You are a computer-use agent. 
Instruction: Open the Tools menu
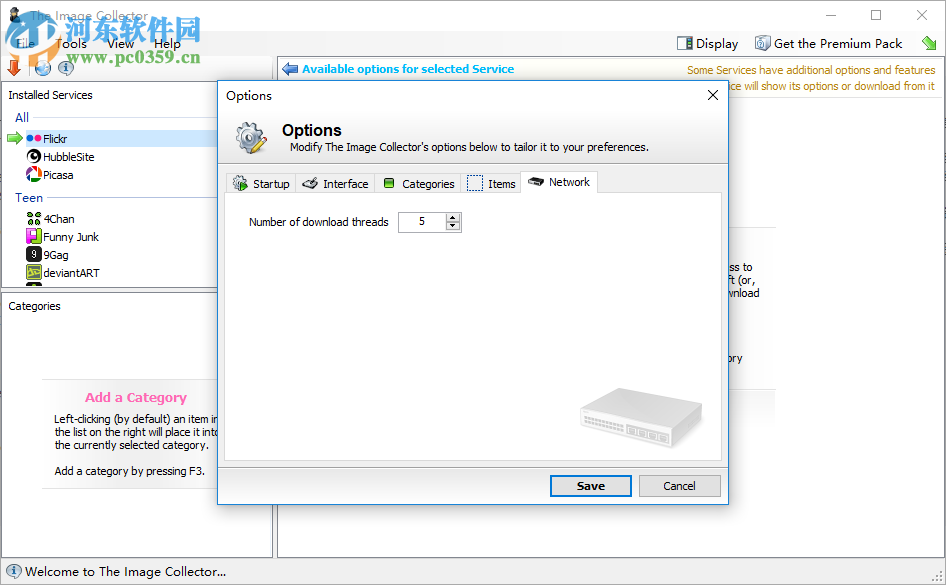coord(71,43)
